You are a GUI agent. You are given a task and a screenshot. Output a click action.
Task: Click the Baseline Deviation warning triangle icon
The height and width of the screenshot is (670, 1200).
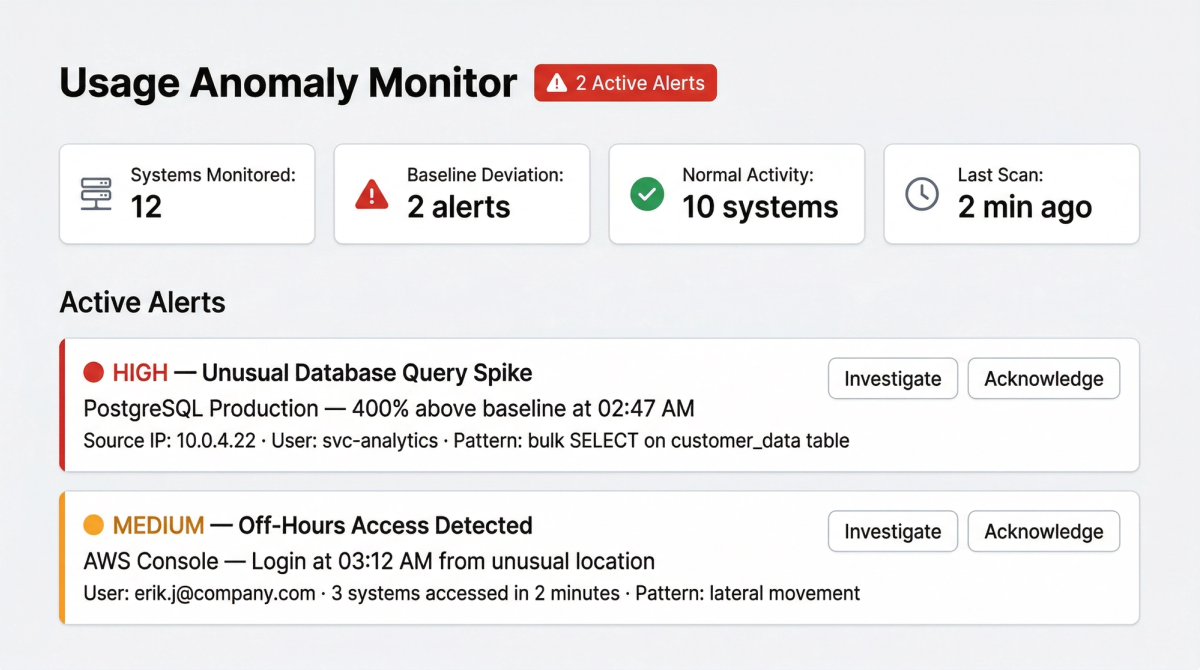[371, 193]
